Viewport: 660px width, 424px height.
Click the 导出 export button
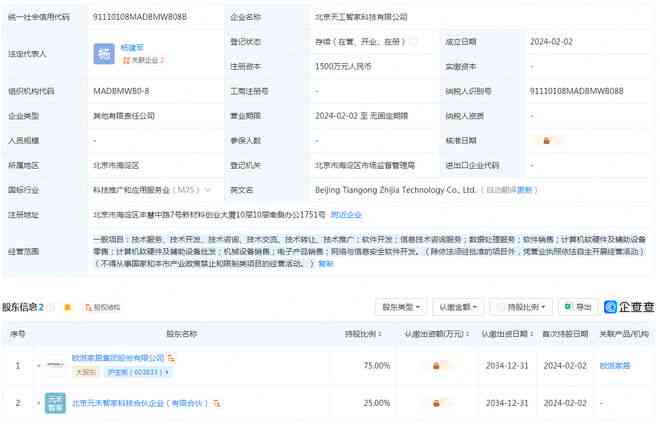point(578,307)
